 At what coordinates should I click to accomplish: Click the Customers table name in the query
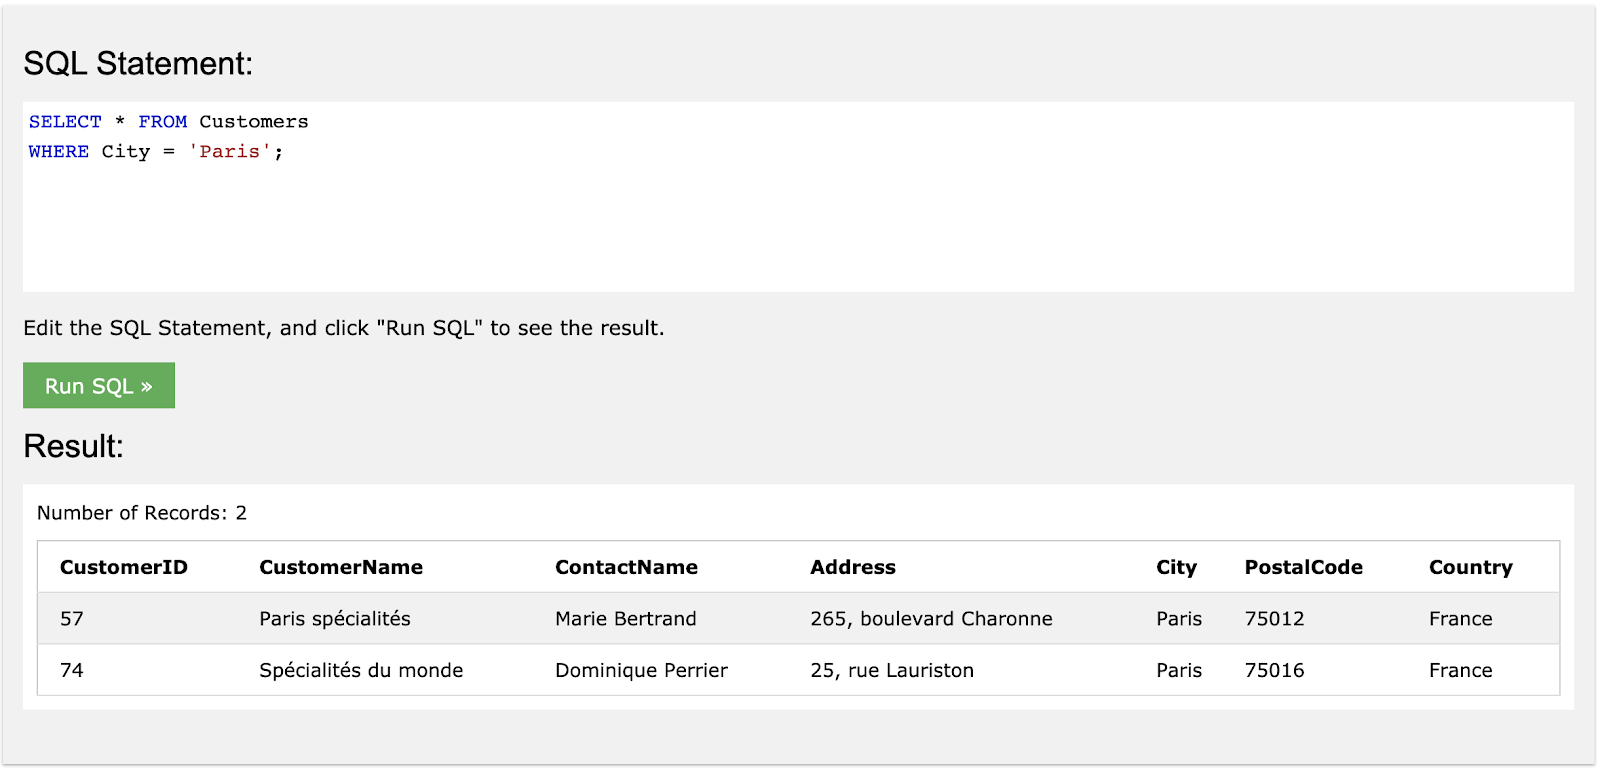[x=254, y=122]
